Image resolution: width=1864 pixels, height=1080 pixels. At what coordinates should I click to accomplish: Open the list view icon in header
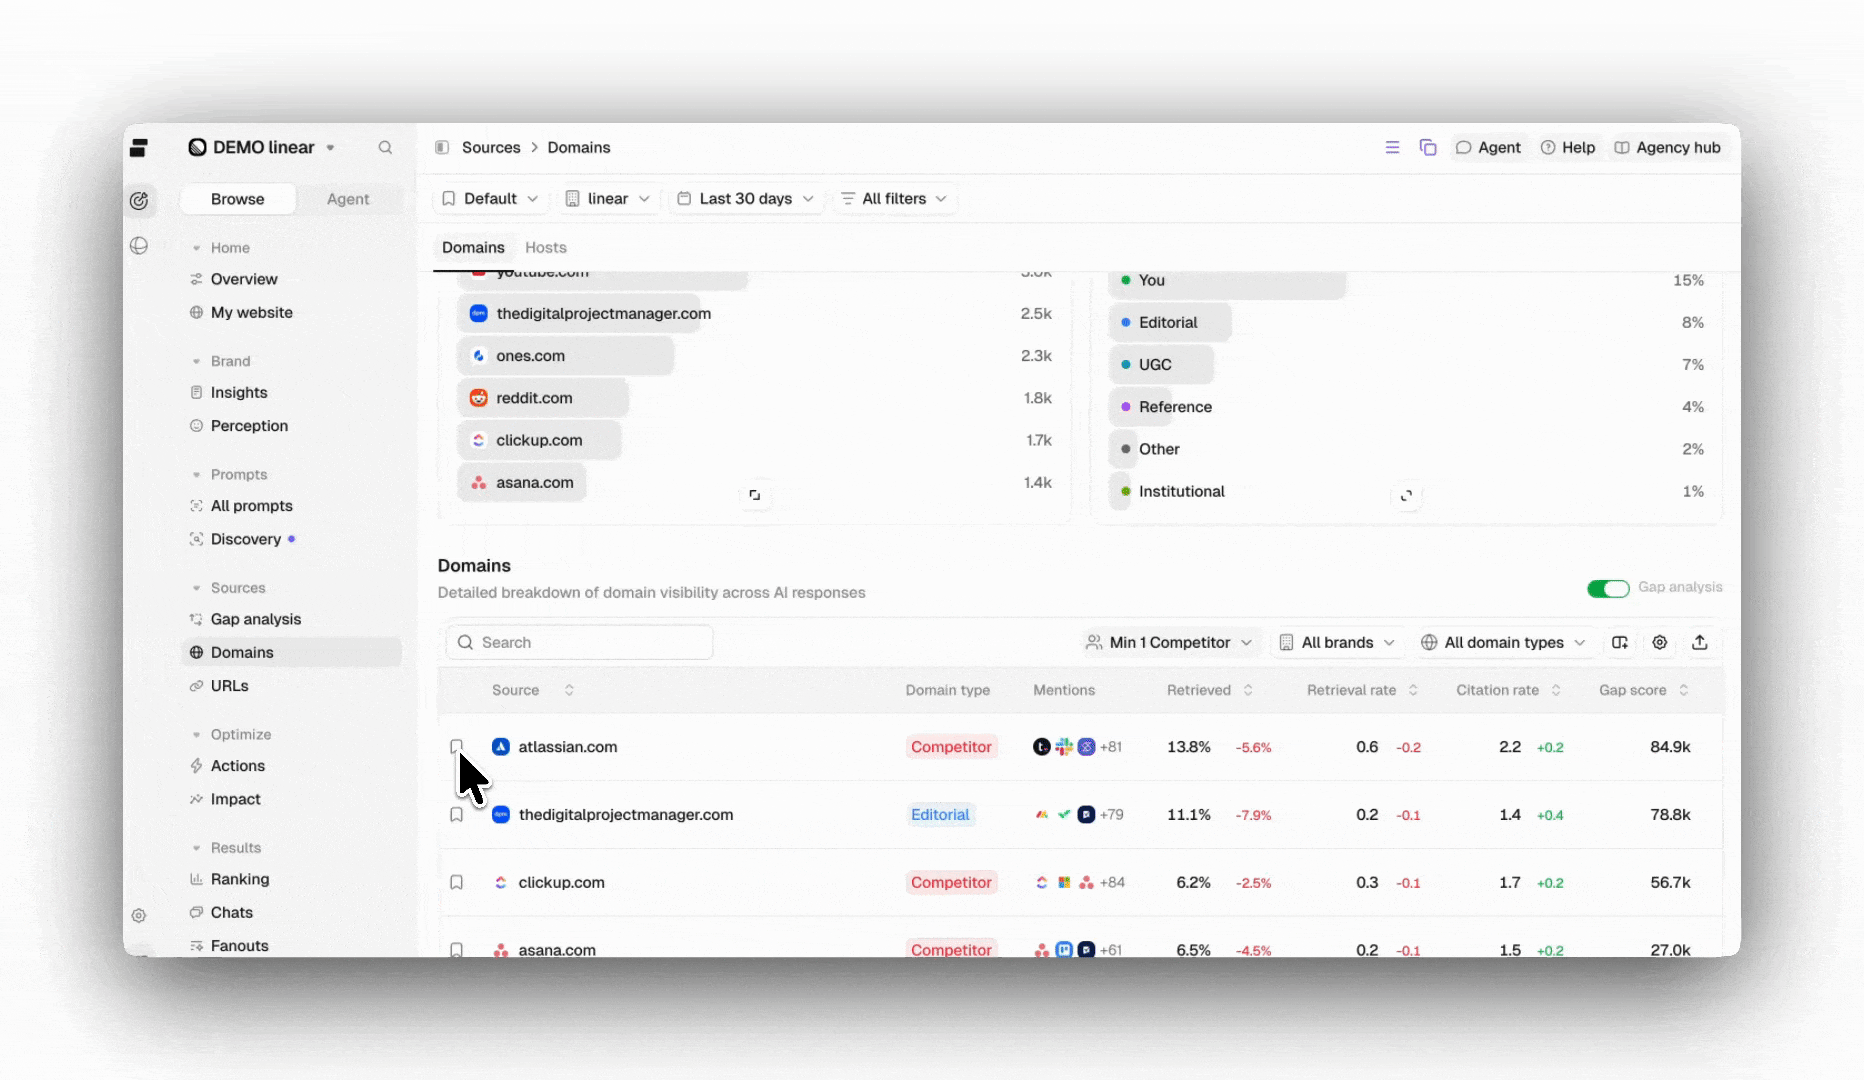(x=1392, y=147)
